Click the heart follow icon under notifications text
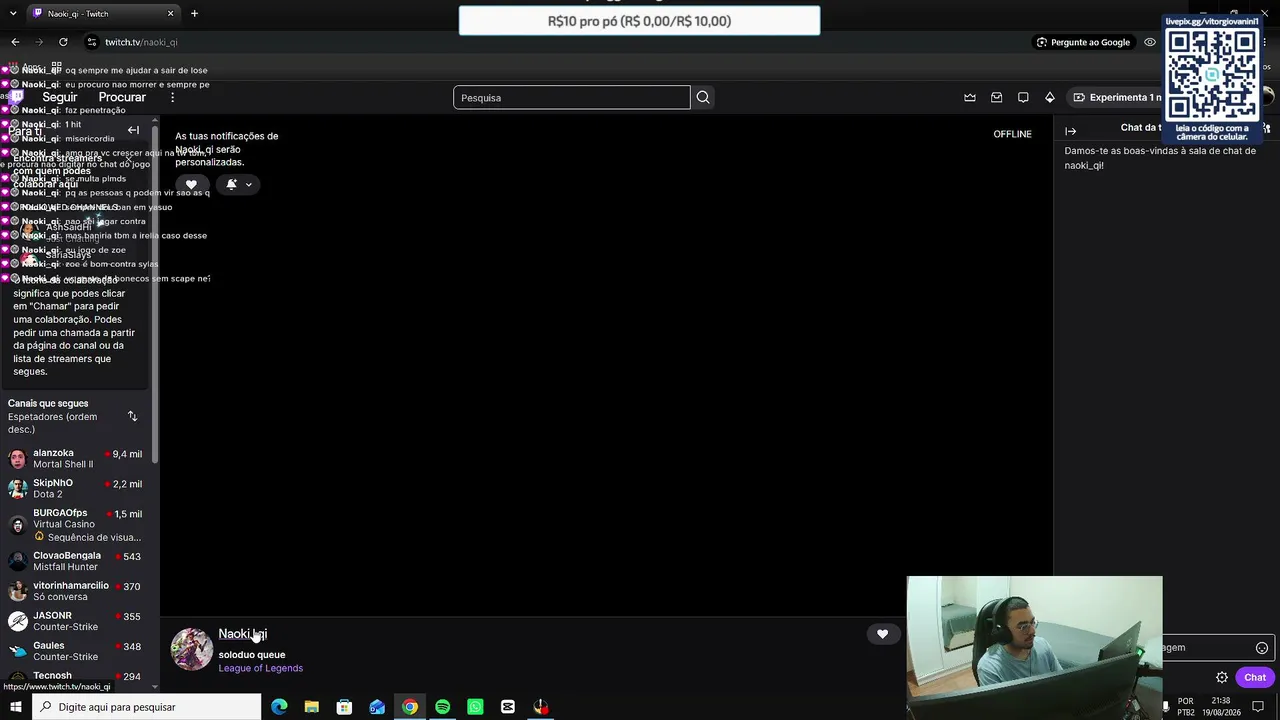Viewport: 1280px width, 720px height. 191,184
